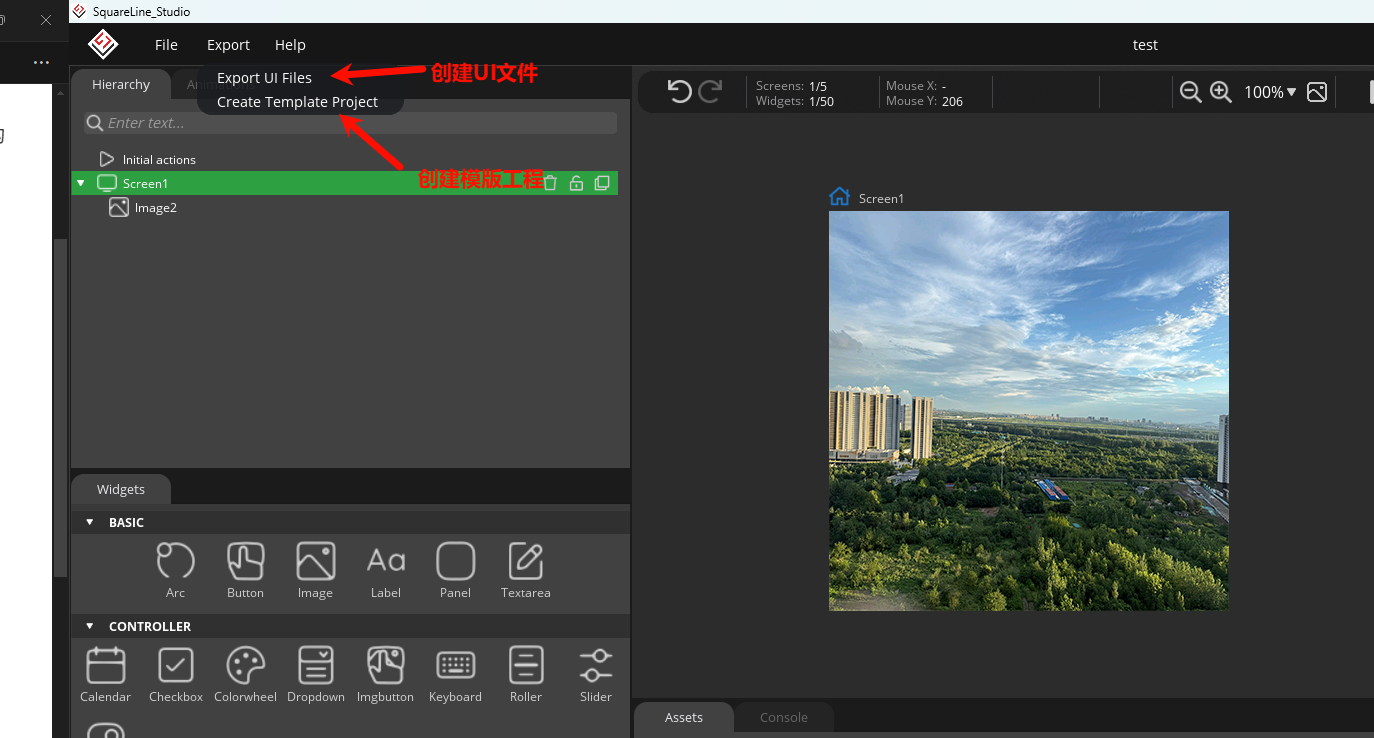
Task: Click the redo arrow icon
Action: coord(711,92)
